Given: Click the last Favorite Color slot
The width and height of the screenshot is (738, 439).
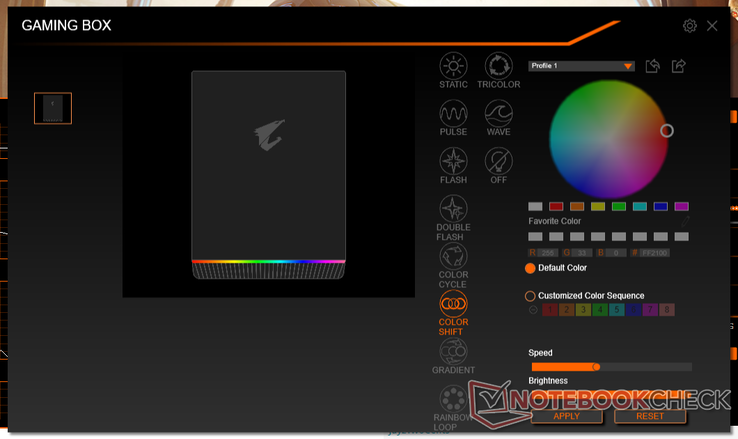Looking at the screenshot, I should click(682, 236).
